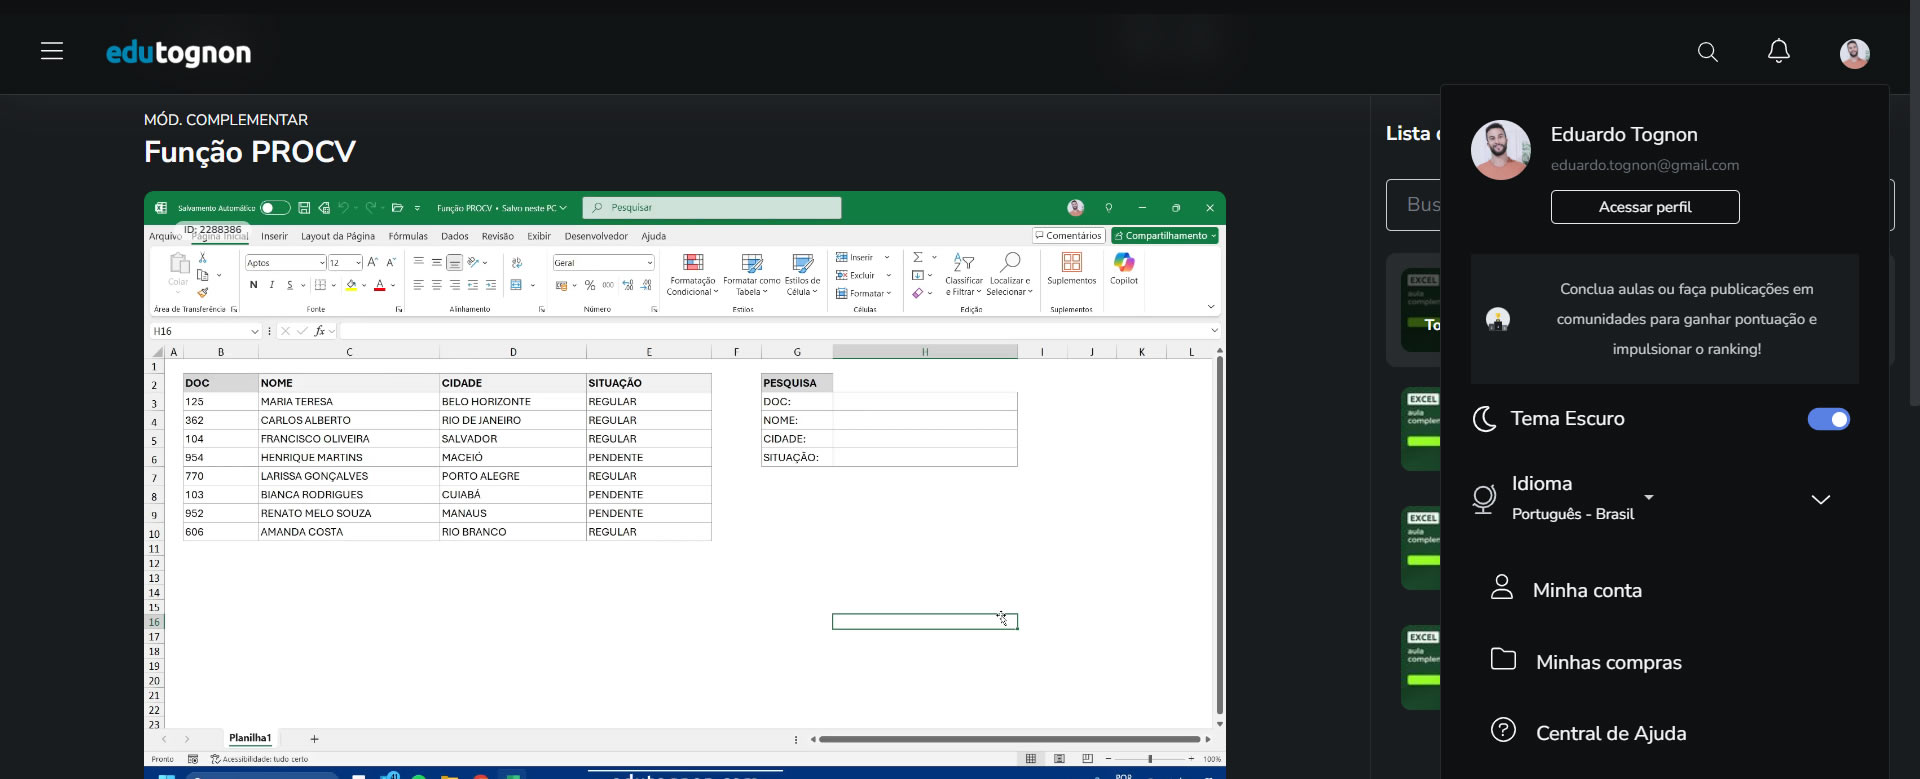Click the AutoSum sigma icon

[918, 258]
